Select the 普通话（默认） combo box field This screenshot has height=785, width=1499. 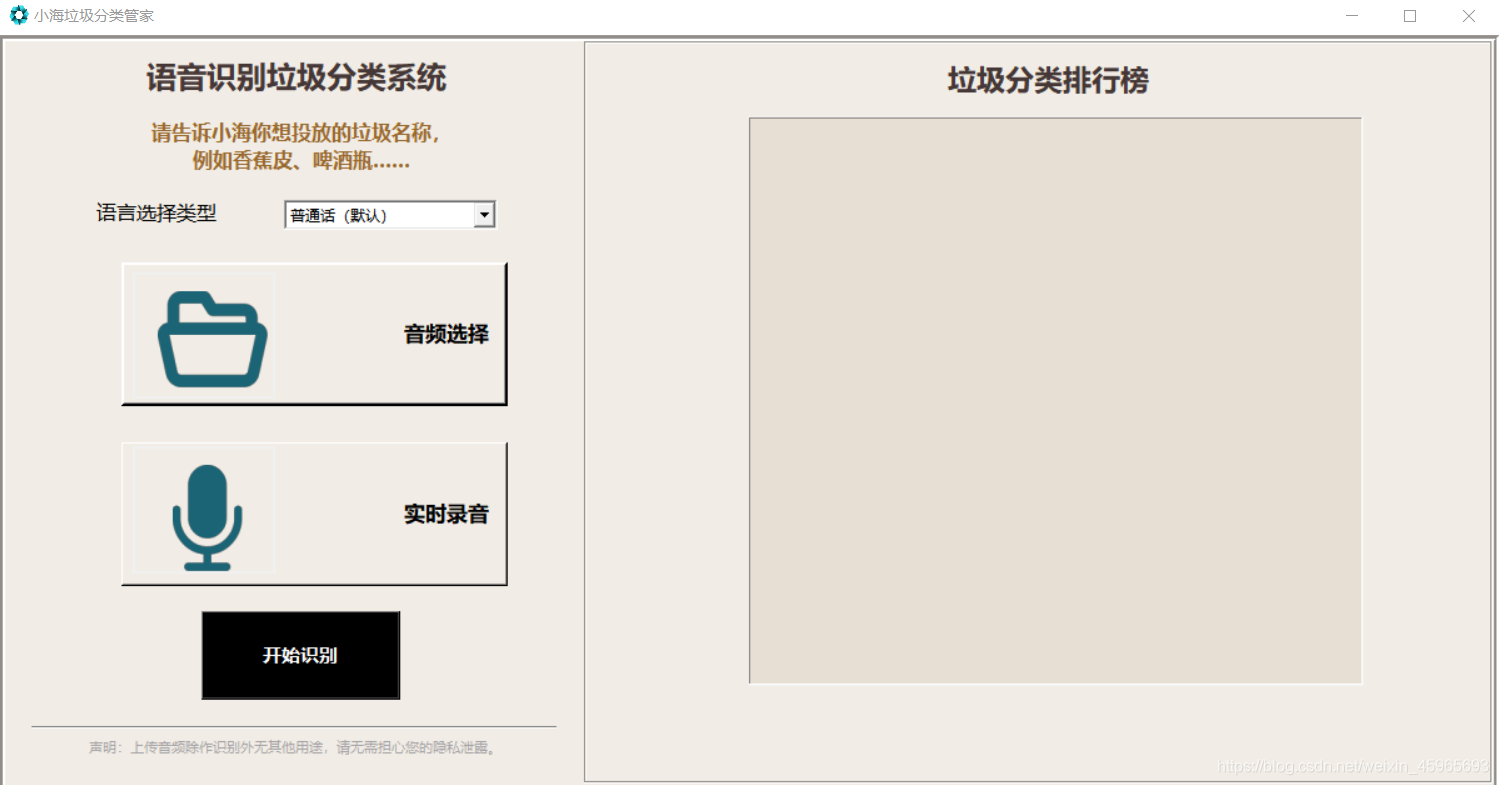[390, 215]
